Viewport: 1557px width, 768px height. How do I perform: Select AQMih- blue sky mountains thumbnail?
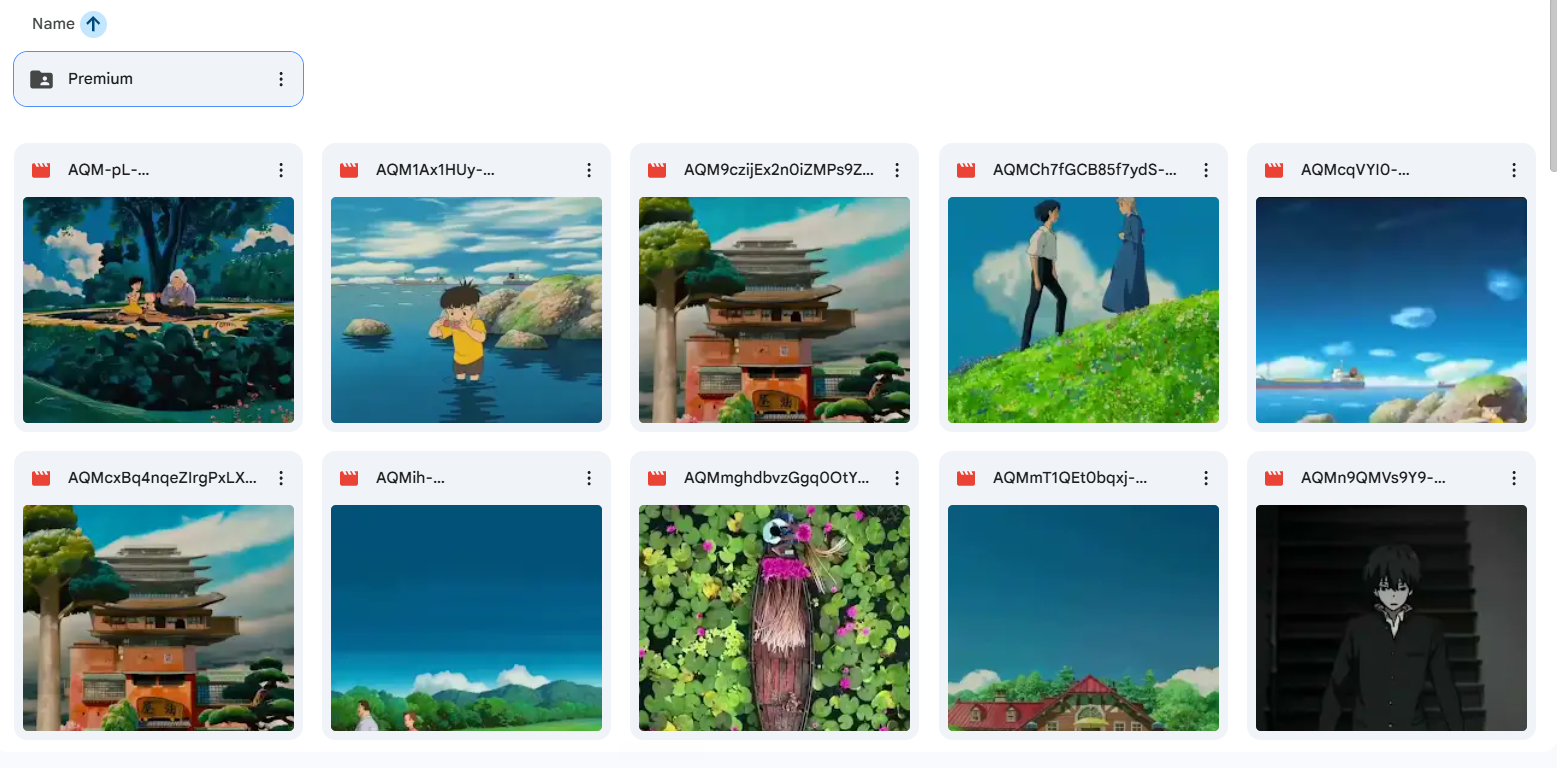pos(466,618)
